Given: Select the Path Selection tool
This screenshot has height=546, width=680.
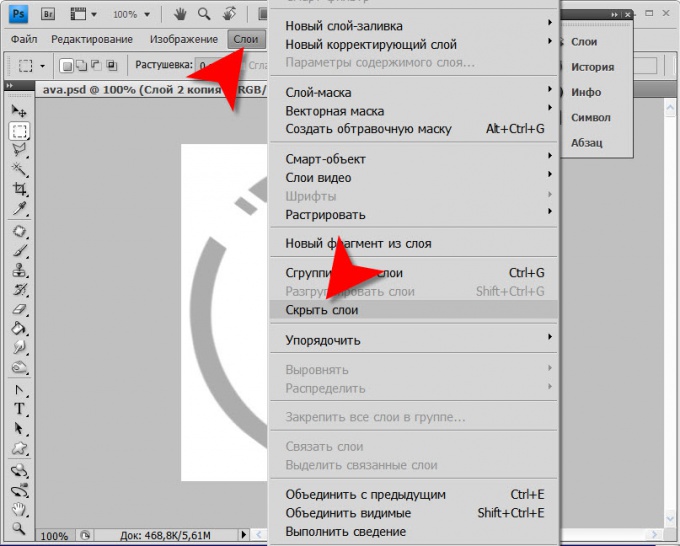Looking at the screenshot, I should point(19,428).
